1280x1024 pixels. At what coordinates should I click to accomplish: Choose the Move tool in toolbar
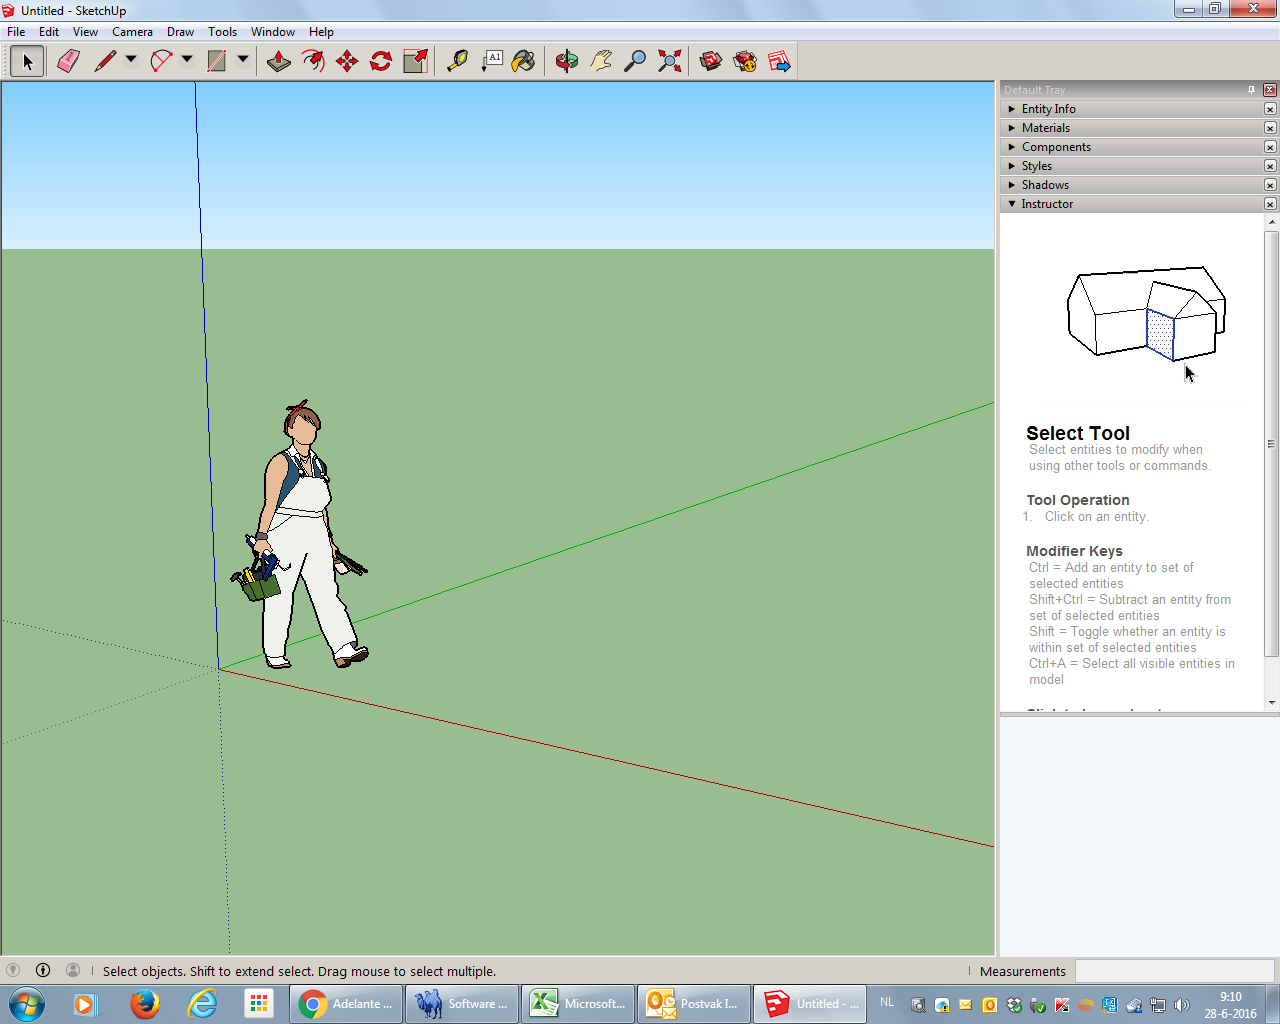(347, 62)
